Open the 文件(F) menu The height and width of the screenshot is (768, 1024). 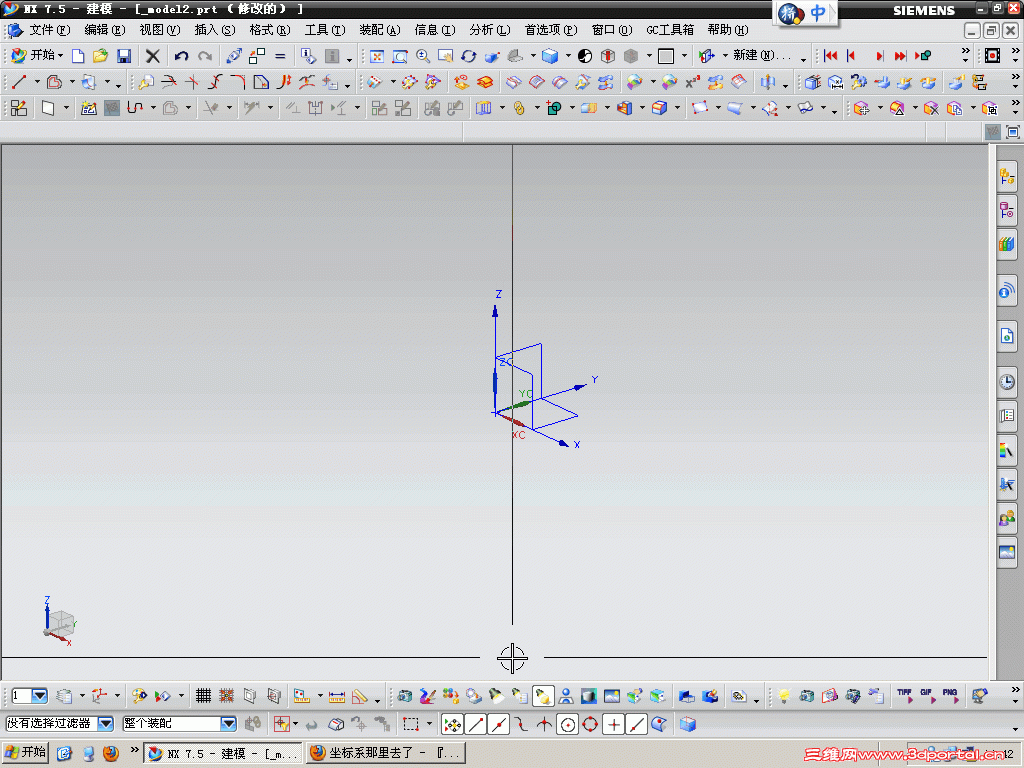point(50,30)
